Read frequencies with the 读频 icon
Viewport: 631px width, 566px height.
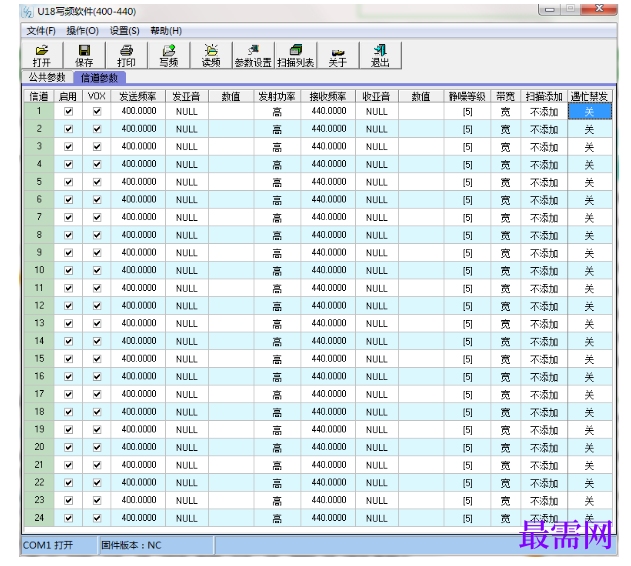[x=211, y=56]
